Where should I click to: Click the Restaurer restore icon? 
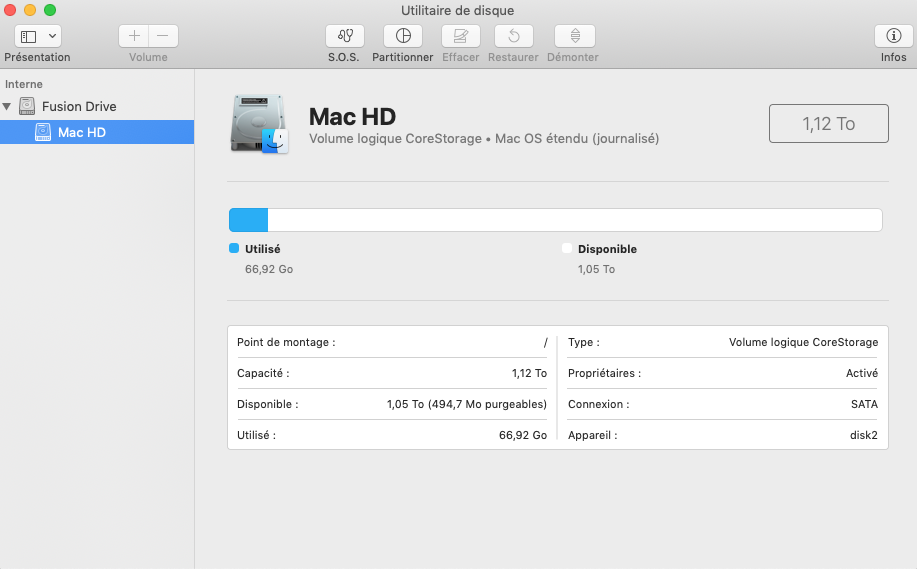pos(513,36)
